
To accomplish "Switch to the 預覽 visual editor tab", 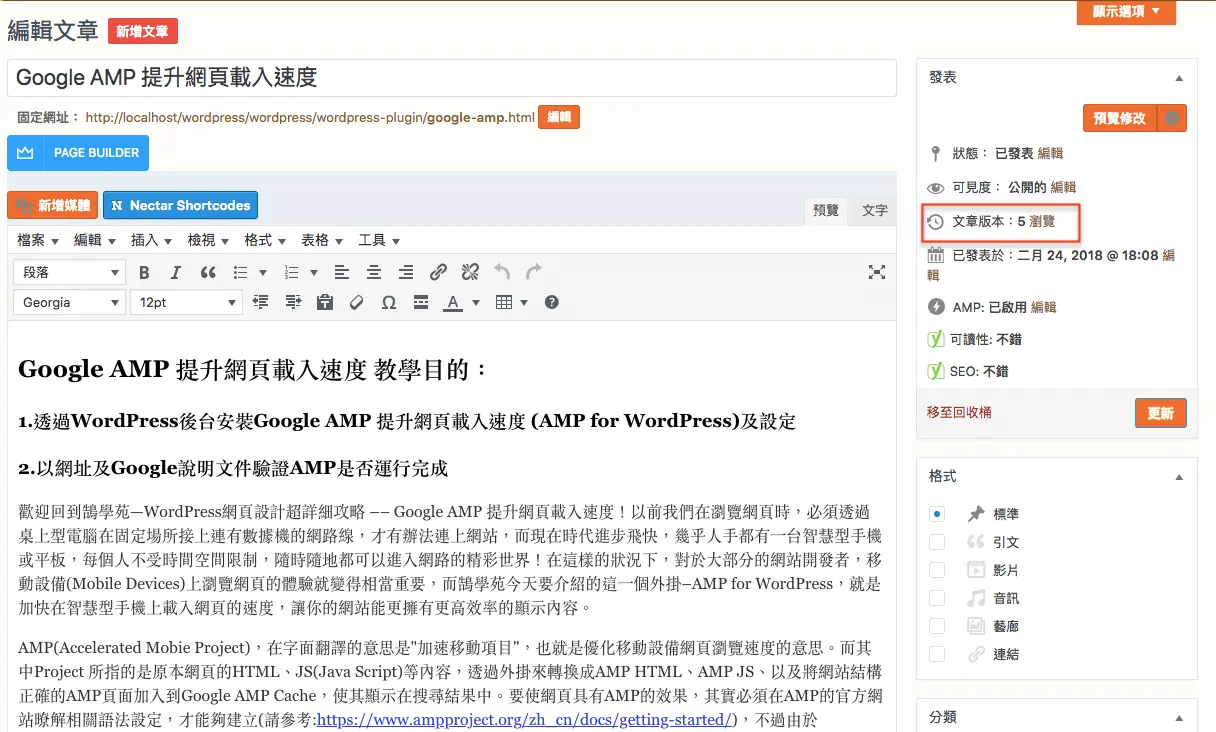I will click(826, 210).
